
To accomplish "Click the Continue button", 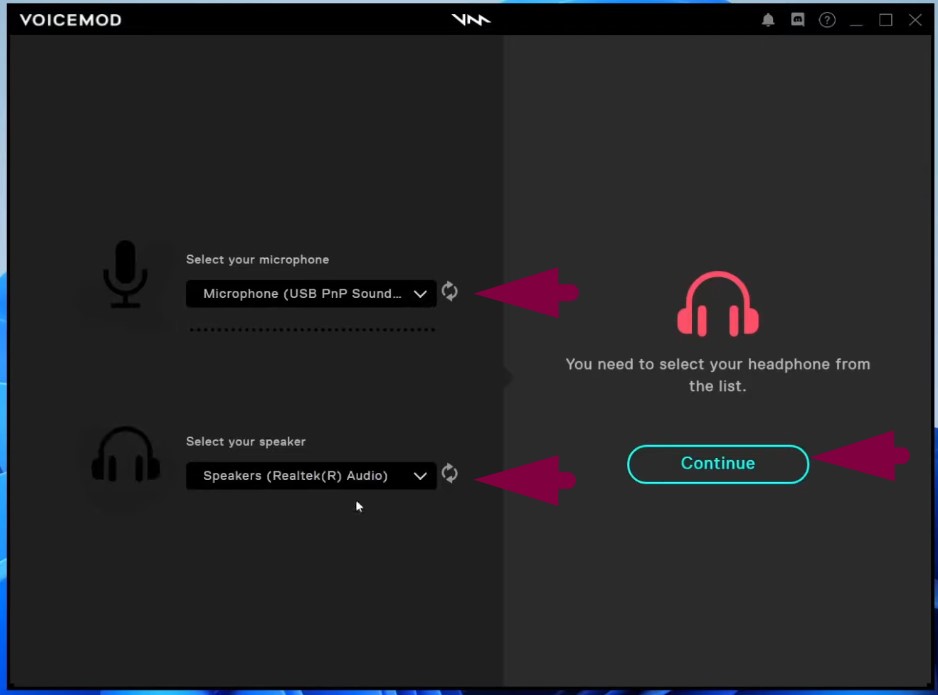I will tap(718, 464).
